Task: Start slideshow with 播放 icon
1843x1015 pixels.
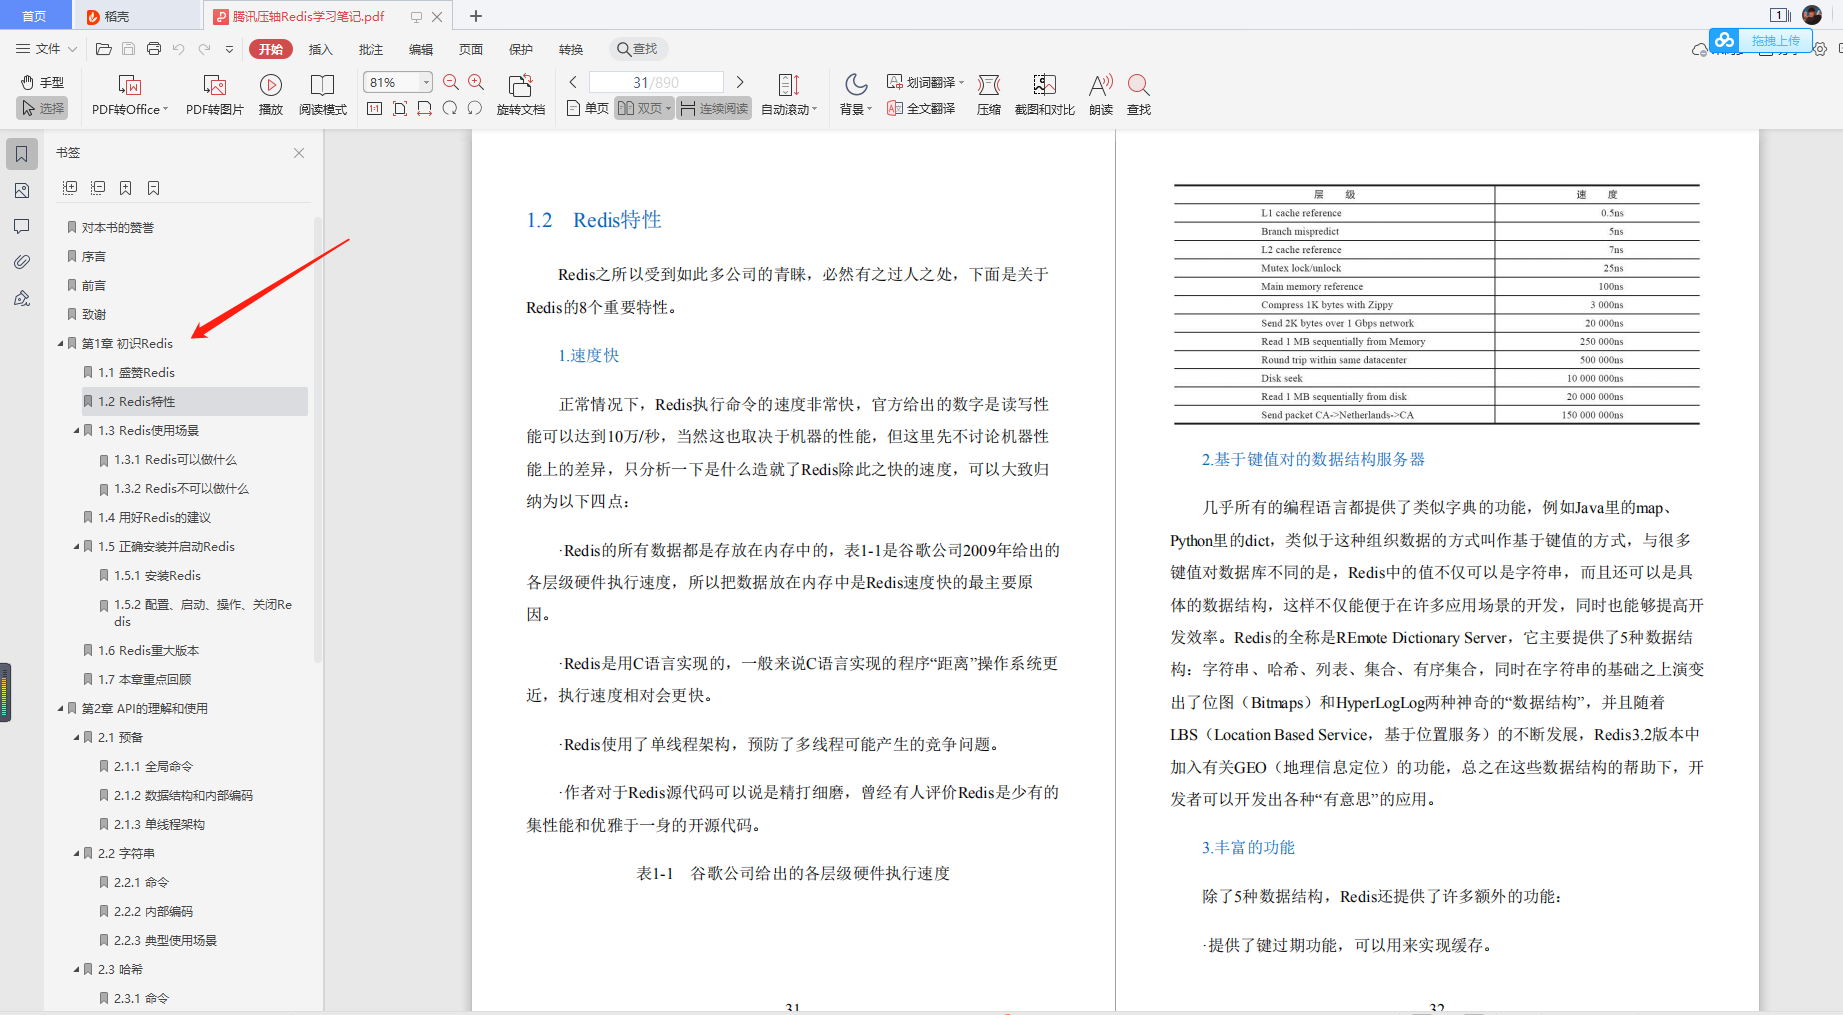Action: click(x=271, y=95)
